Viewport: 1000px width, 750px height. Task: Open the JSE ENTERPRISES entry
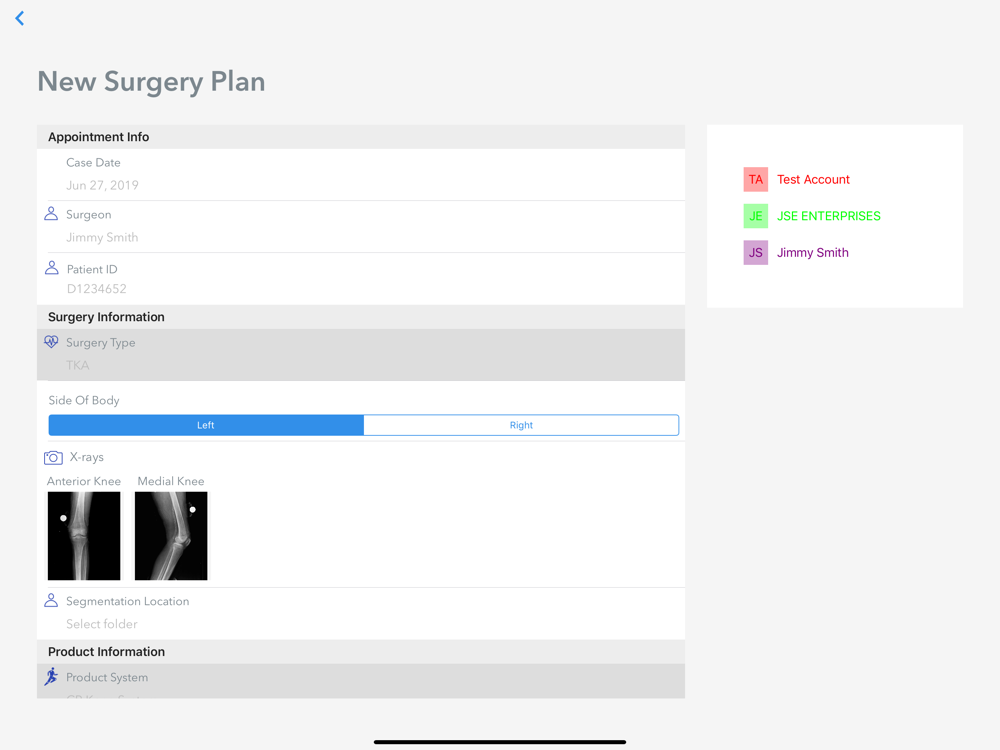(828, 216)
